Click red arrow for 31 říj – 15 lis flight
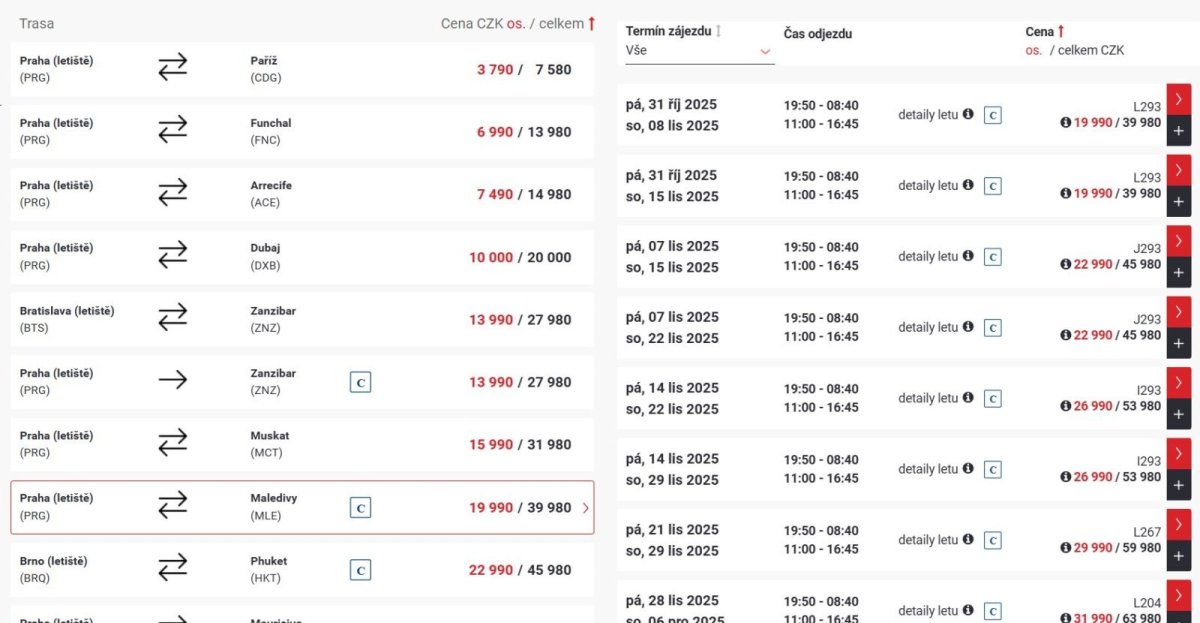The height and width of the screenshot is (623, 1200). [1178, 169]
